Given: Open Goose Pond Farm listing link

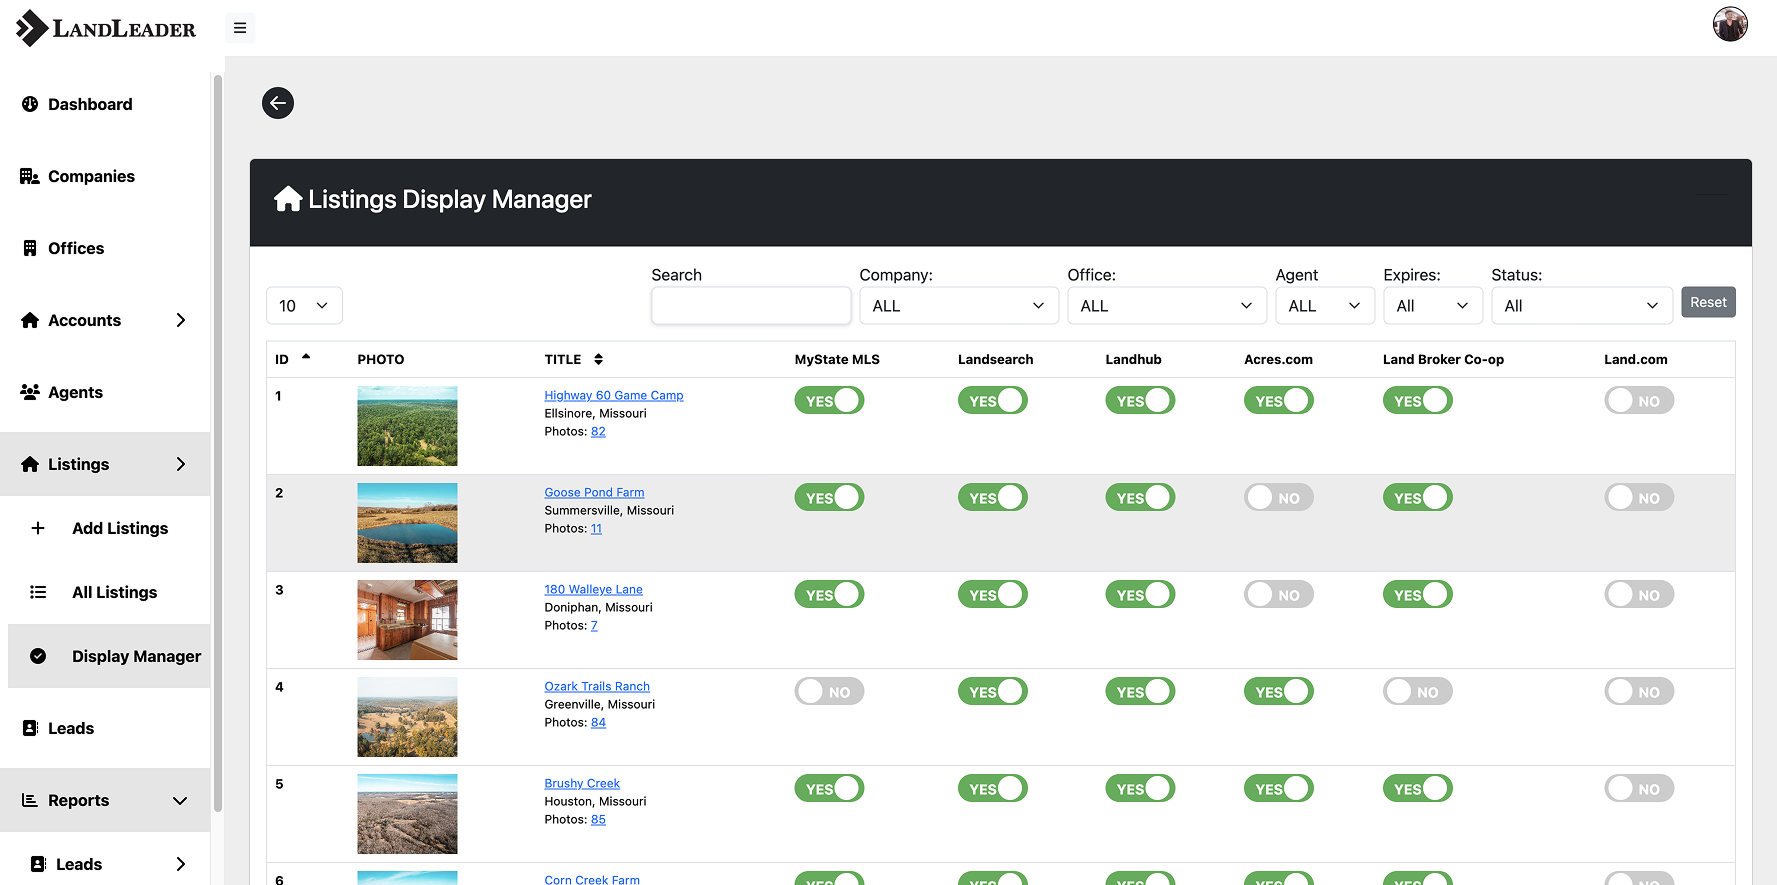Looking at the screenshot, I should click(x=594, y=492).
